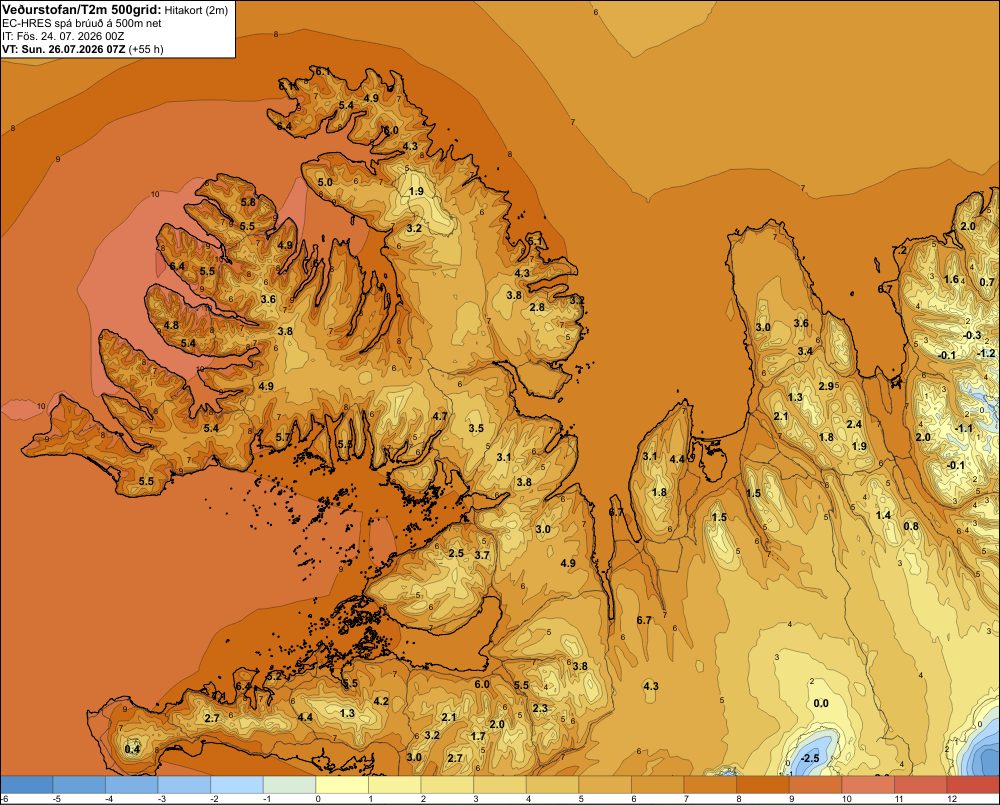This screenshot has height=805, width=1000.
Task: Click the '0.4' temperature value
Action: pos(132,749)
